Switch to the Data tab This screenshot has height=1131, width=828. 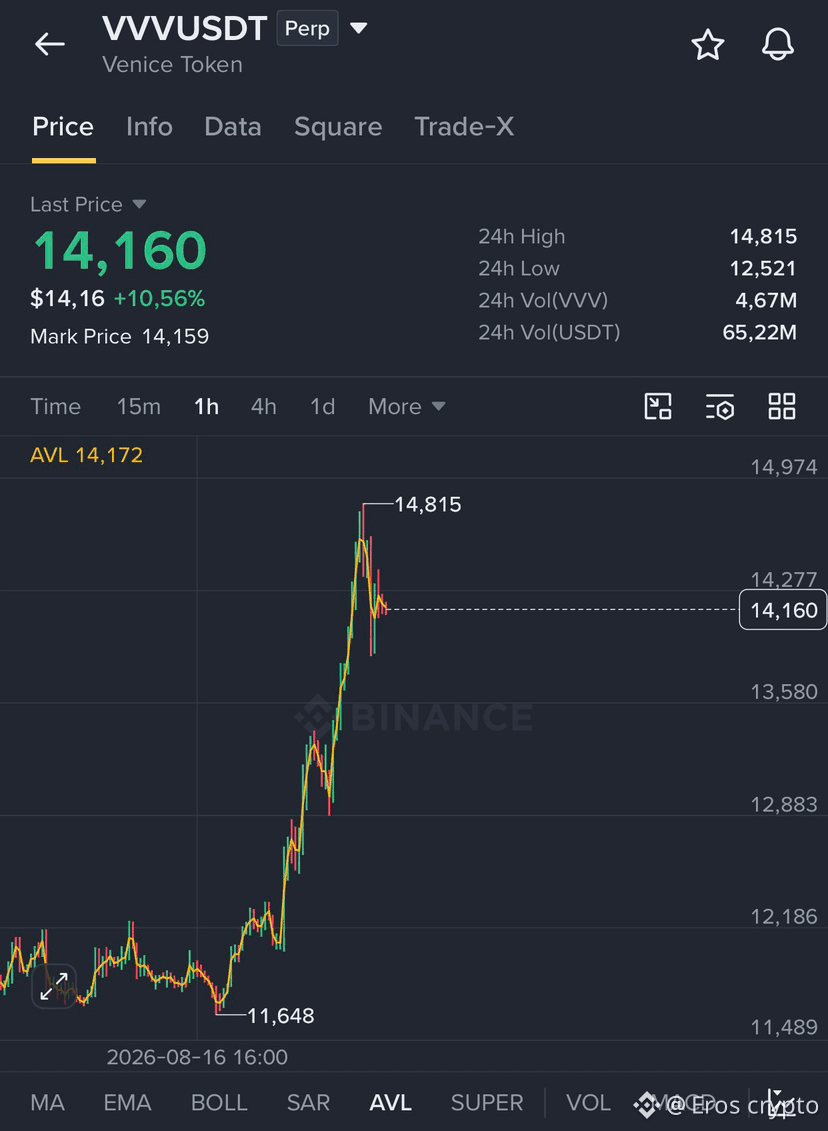pos(233,127)
